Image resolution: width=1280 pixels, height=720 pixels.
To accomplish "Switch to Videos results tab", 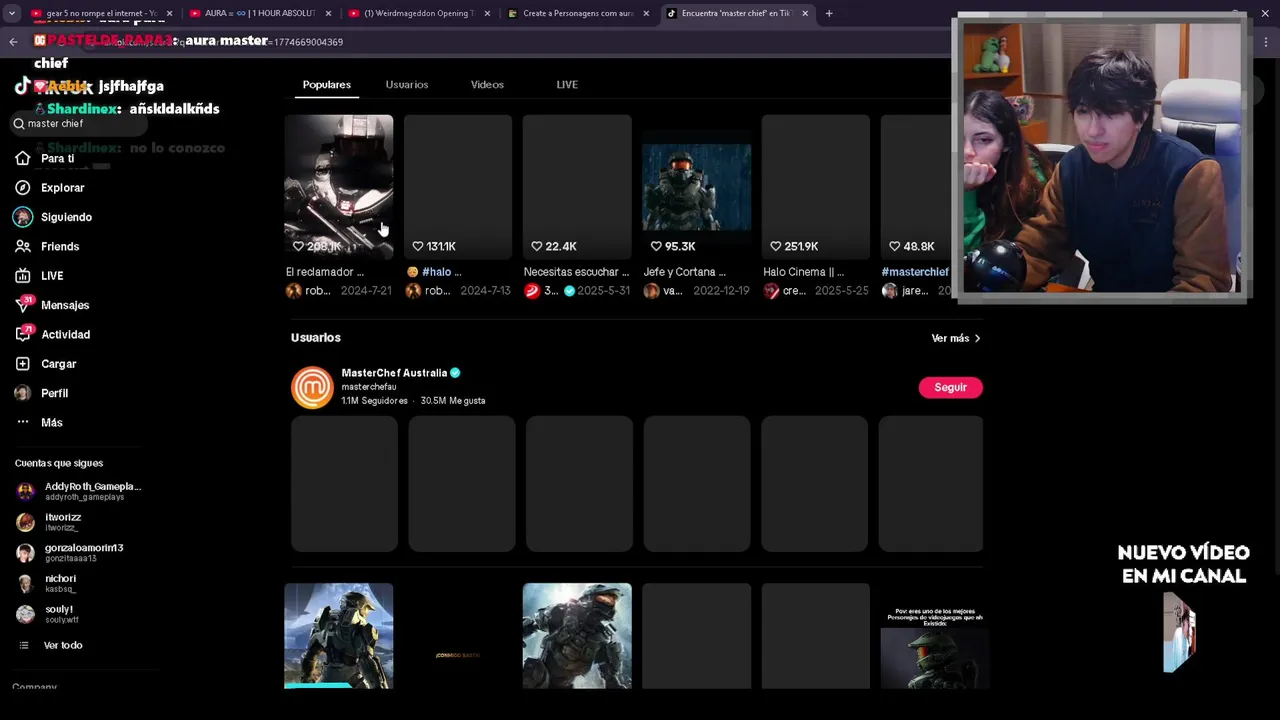I will (x=487, y=85).
